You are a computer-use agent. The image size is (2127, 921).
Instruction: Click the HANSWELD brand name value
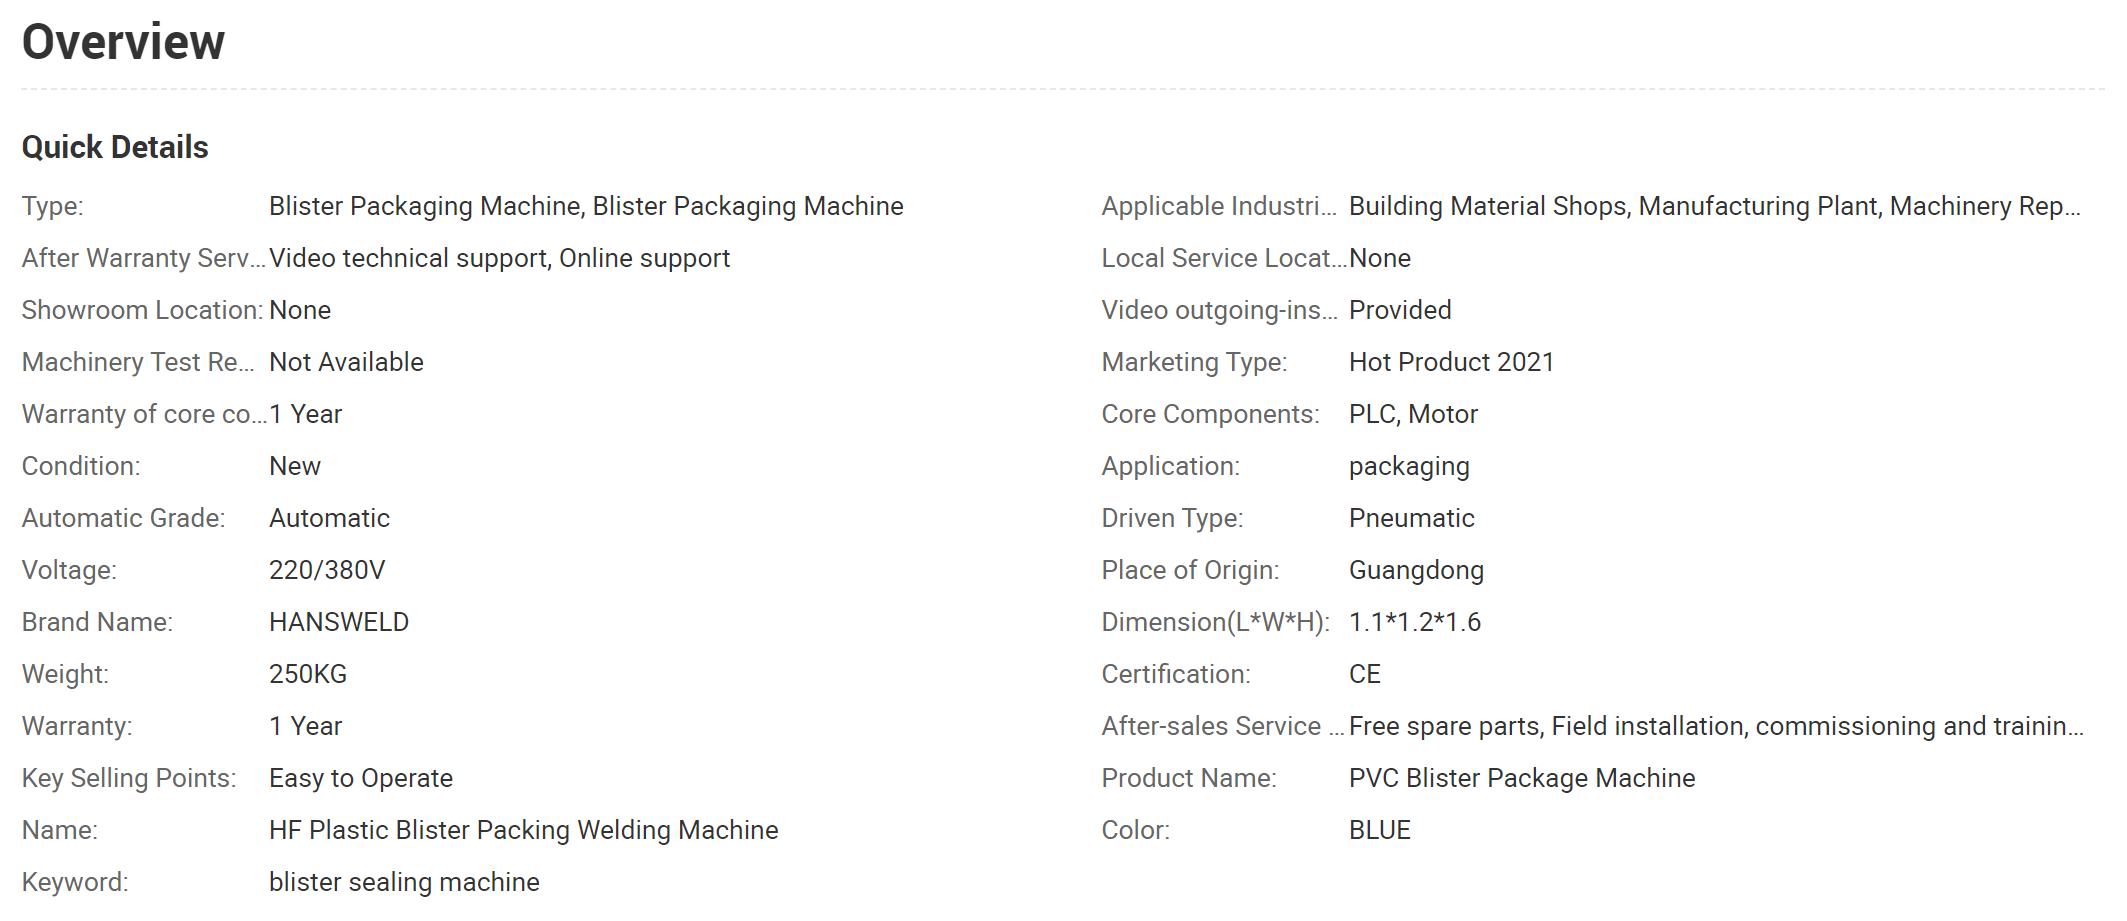point(339,622)
